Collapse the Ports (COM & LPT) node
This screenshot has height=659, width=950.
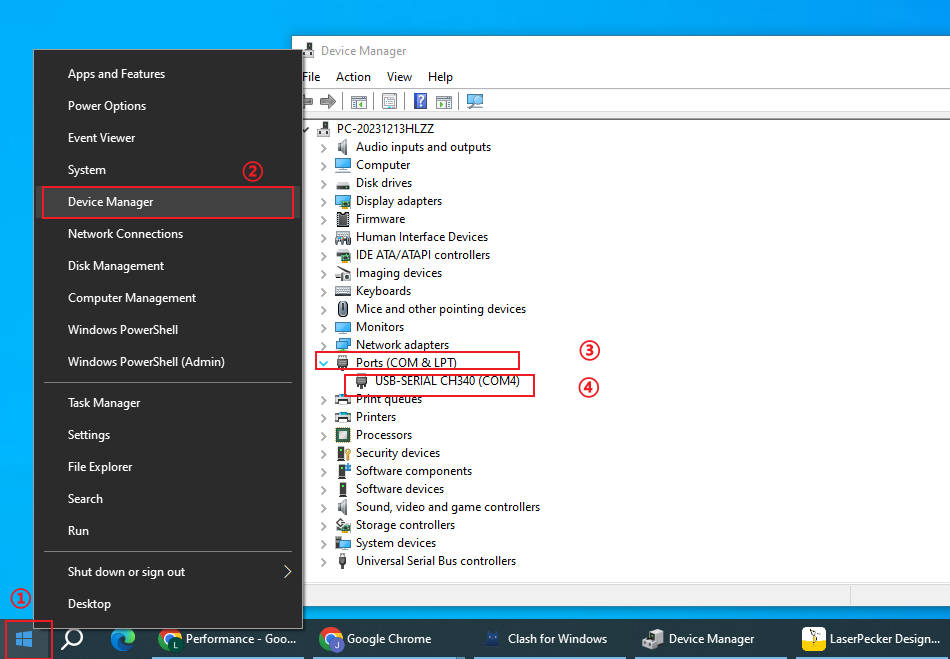[323, 363]
